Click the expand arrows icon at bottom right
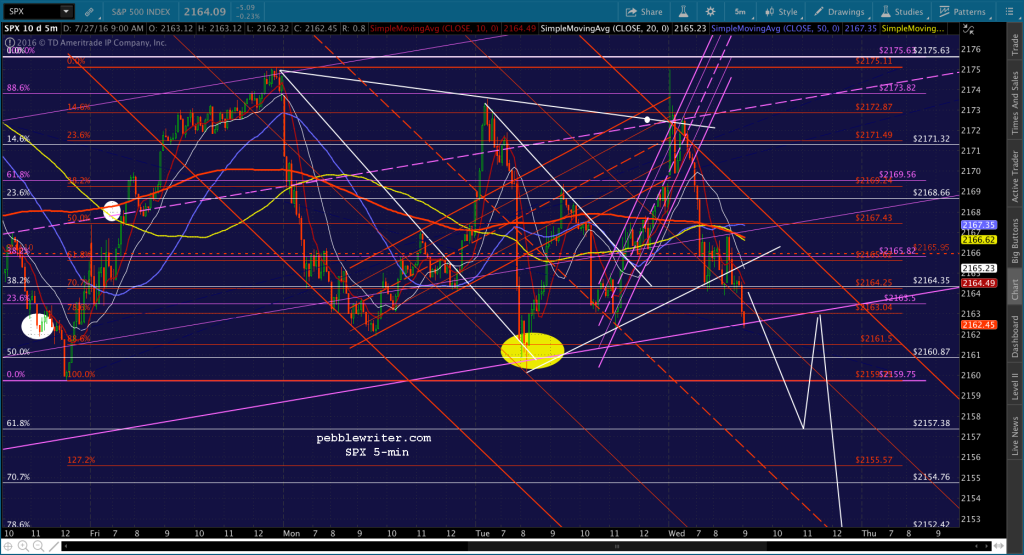This screenshot has width=1024, height=555. point(1000,547)
